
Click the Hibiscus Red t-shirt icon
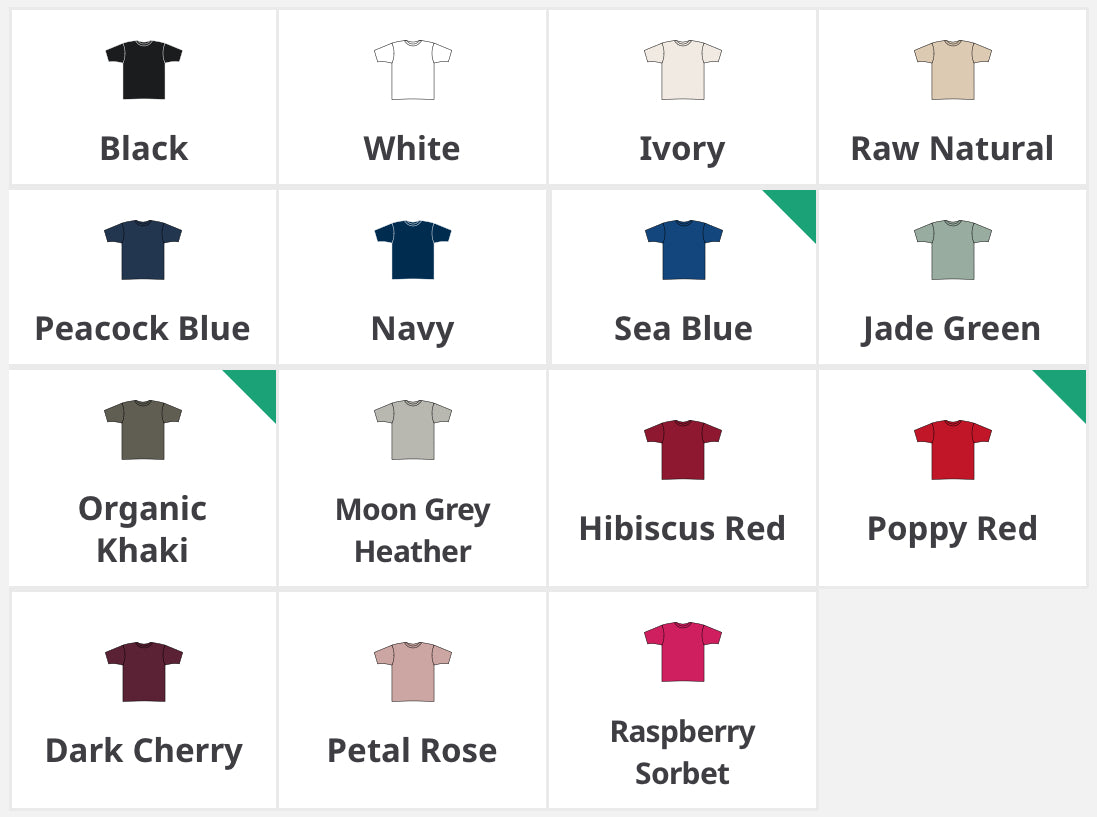[682, 450]
